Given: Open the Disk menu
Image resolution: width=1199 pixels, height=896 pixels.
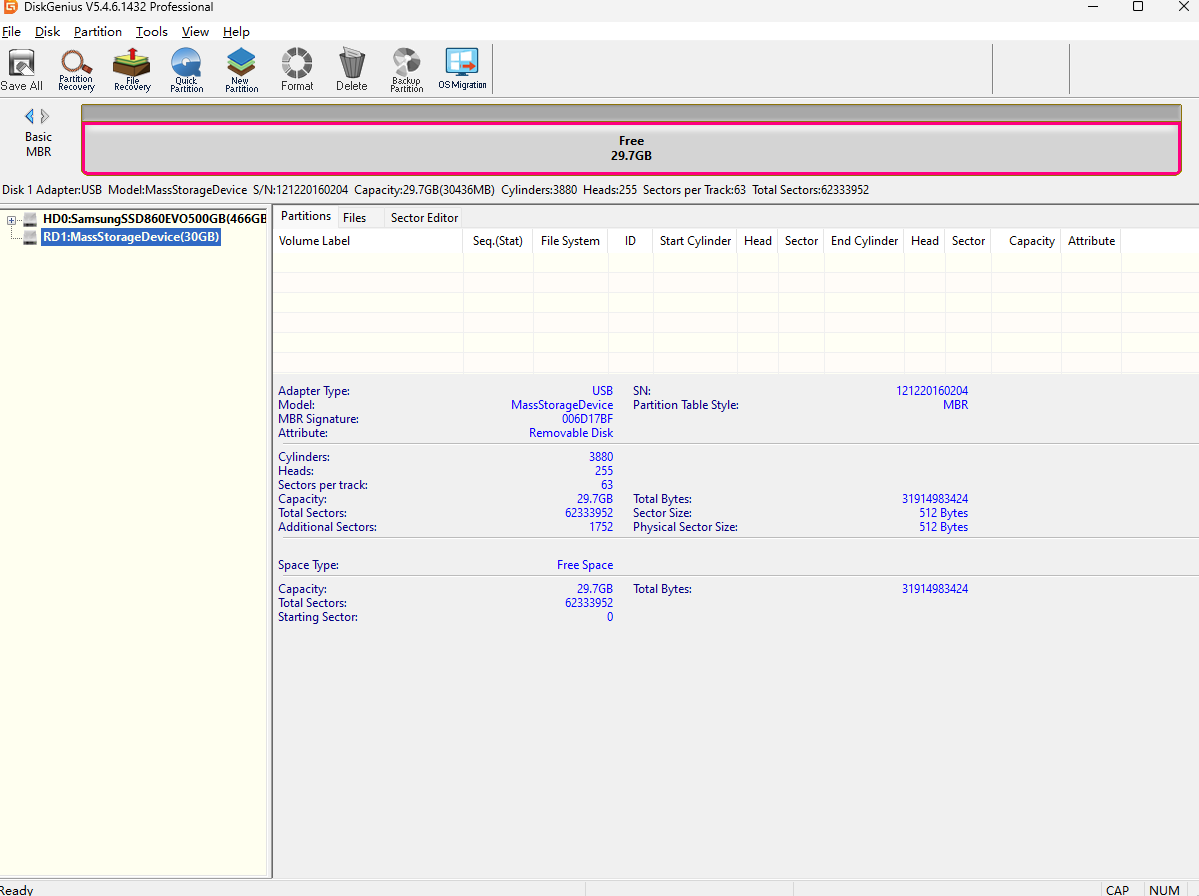Looking at the screenshot, I should point(47,32).
